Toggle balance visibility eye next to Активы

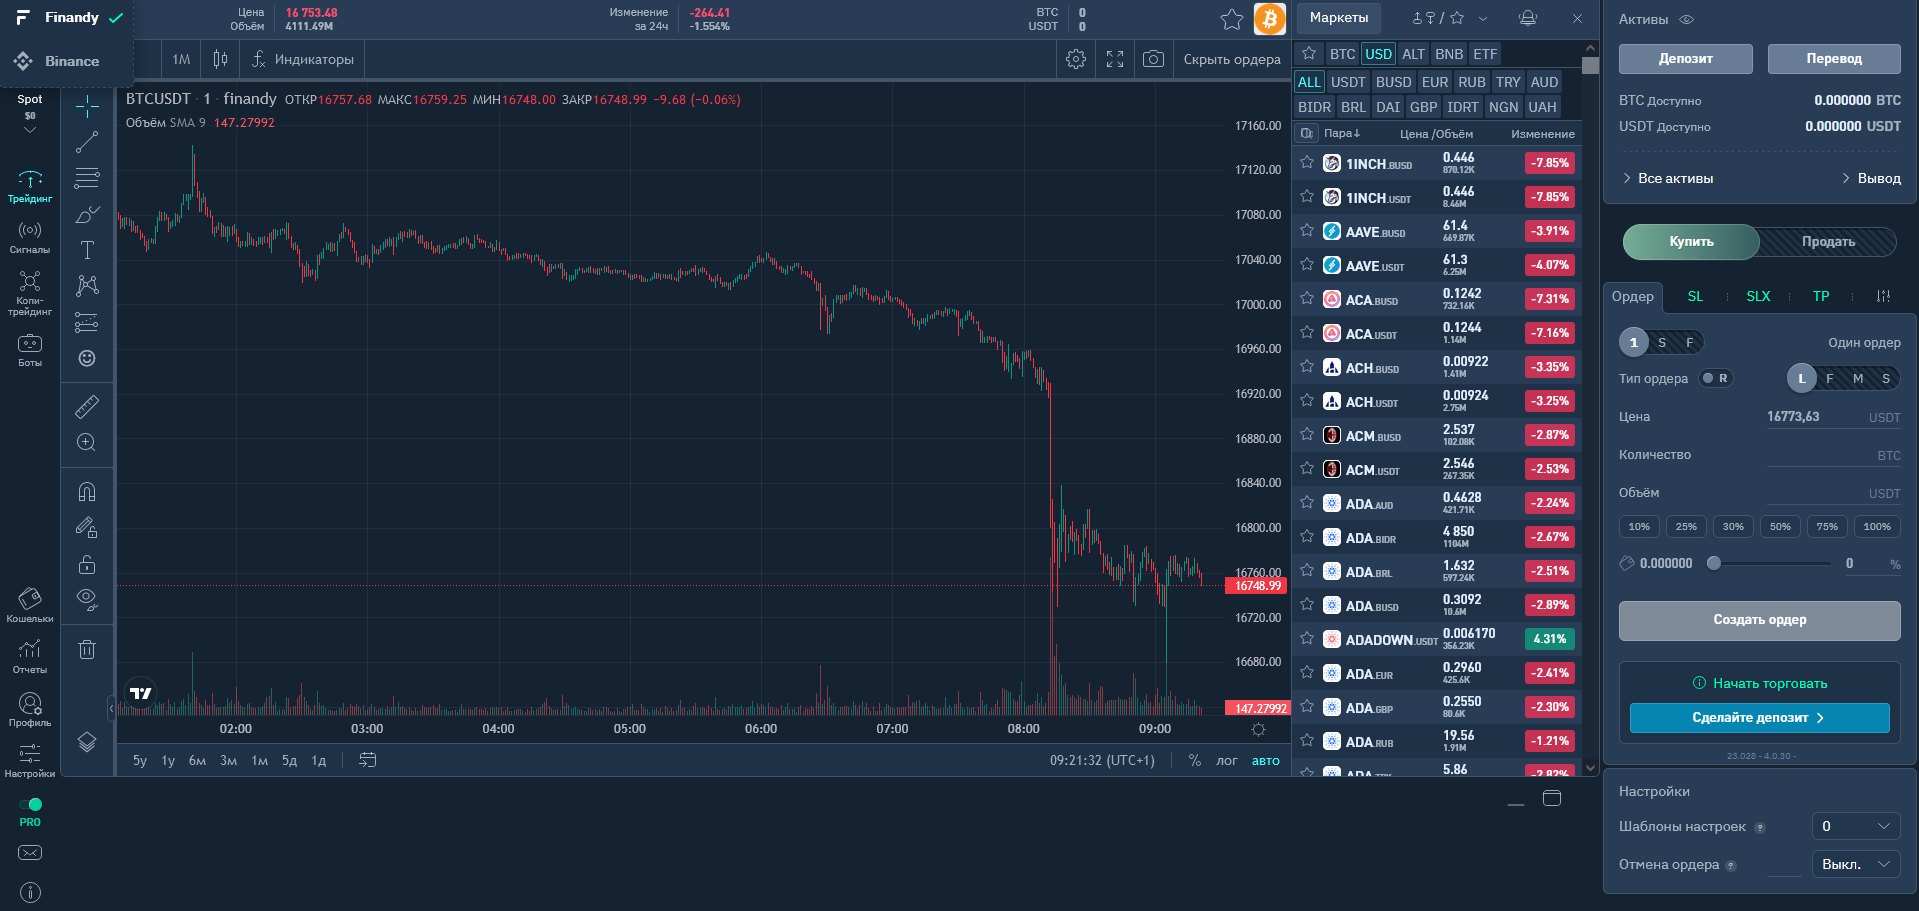pyautogui.click(x=1686, y=19)
